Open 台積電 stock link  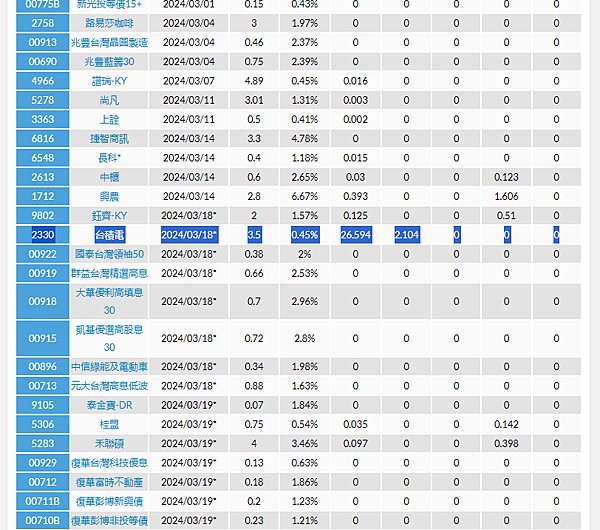click(110, 235)
